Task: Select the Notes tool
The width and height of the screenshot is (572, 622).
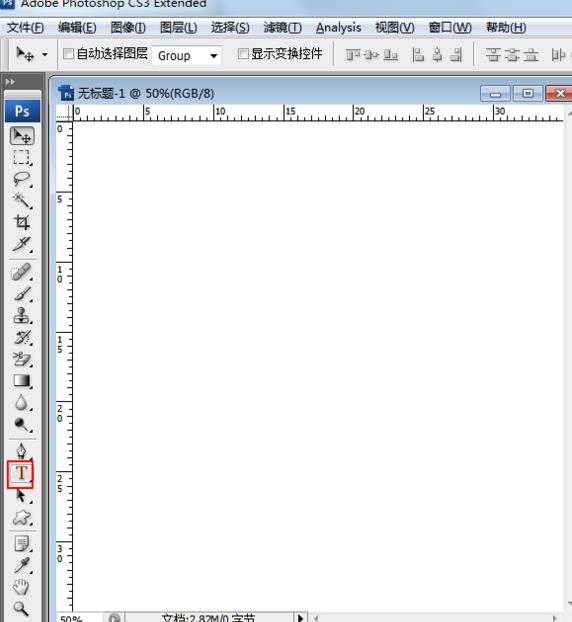Action: (x=22, y=544)
